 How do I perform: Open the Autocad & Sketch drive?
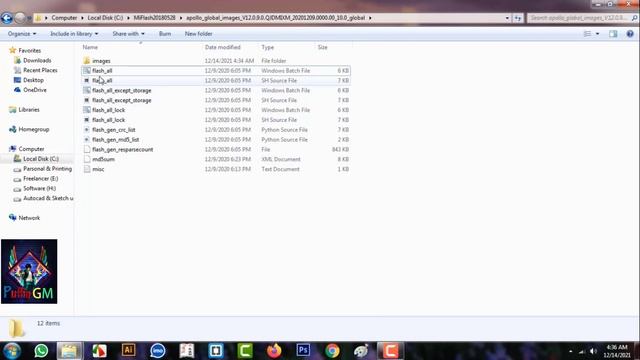[x=48, y=198]
